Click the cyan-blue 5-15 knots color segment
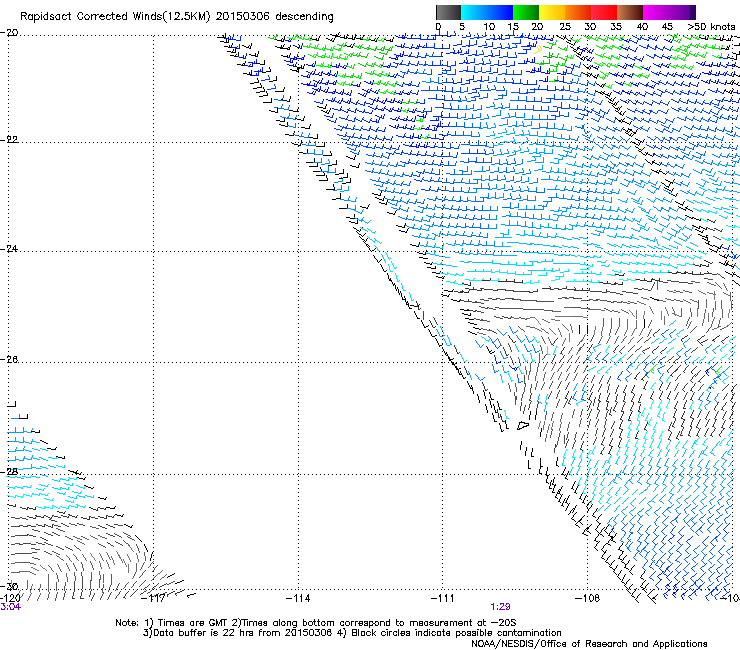 point(487,12)
